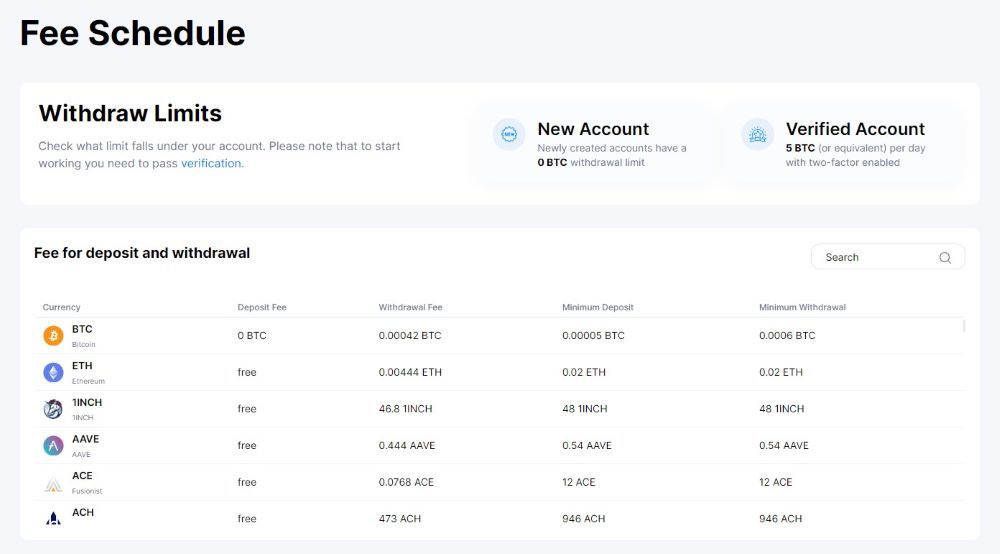Click the ETH currency name
Screen dimensions: 1000x554
coord(82,366)
